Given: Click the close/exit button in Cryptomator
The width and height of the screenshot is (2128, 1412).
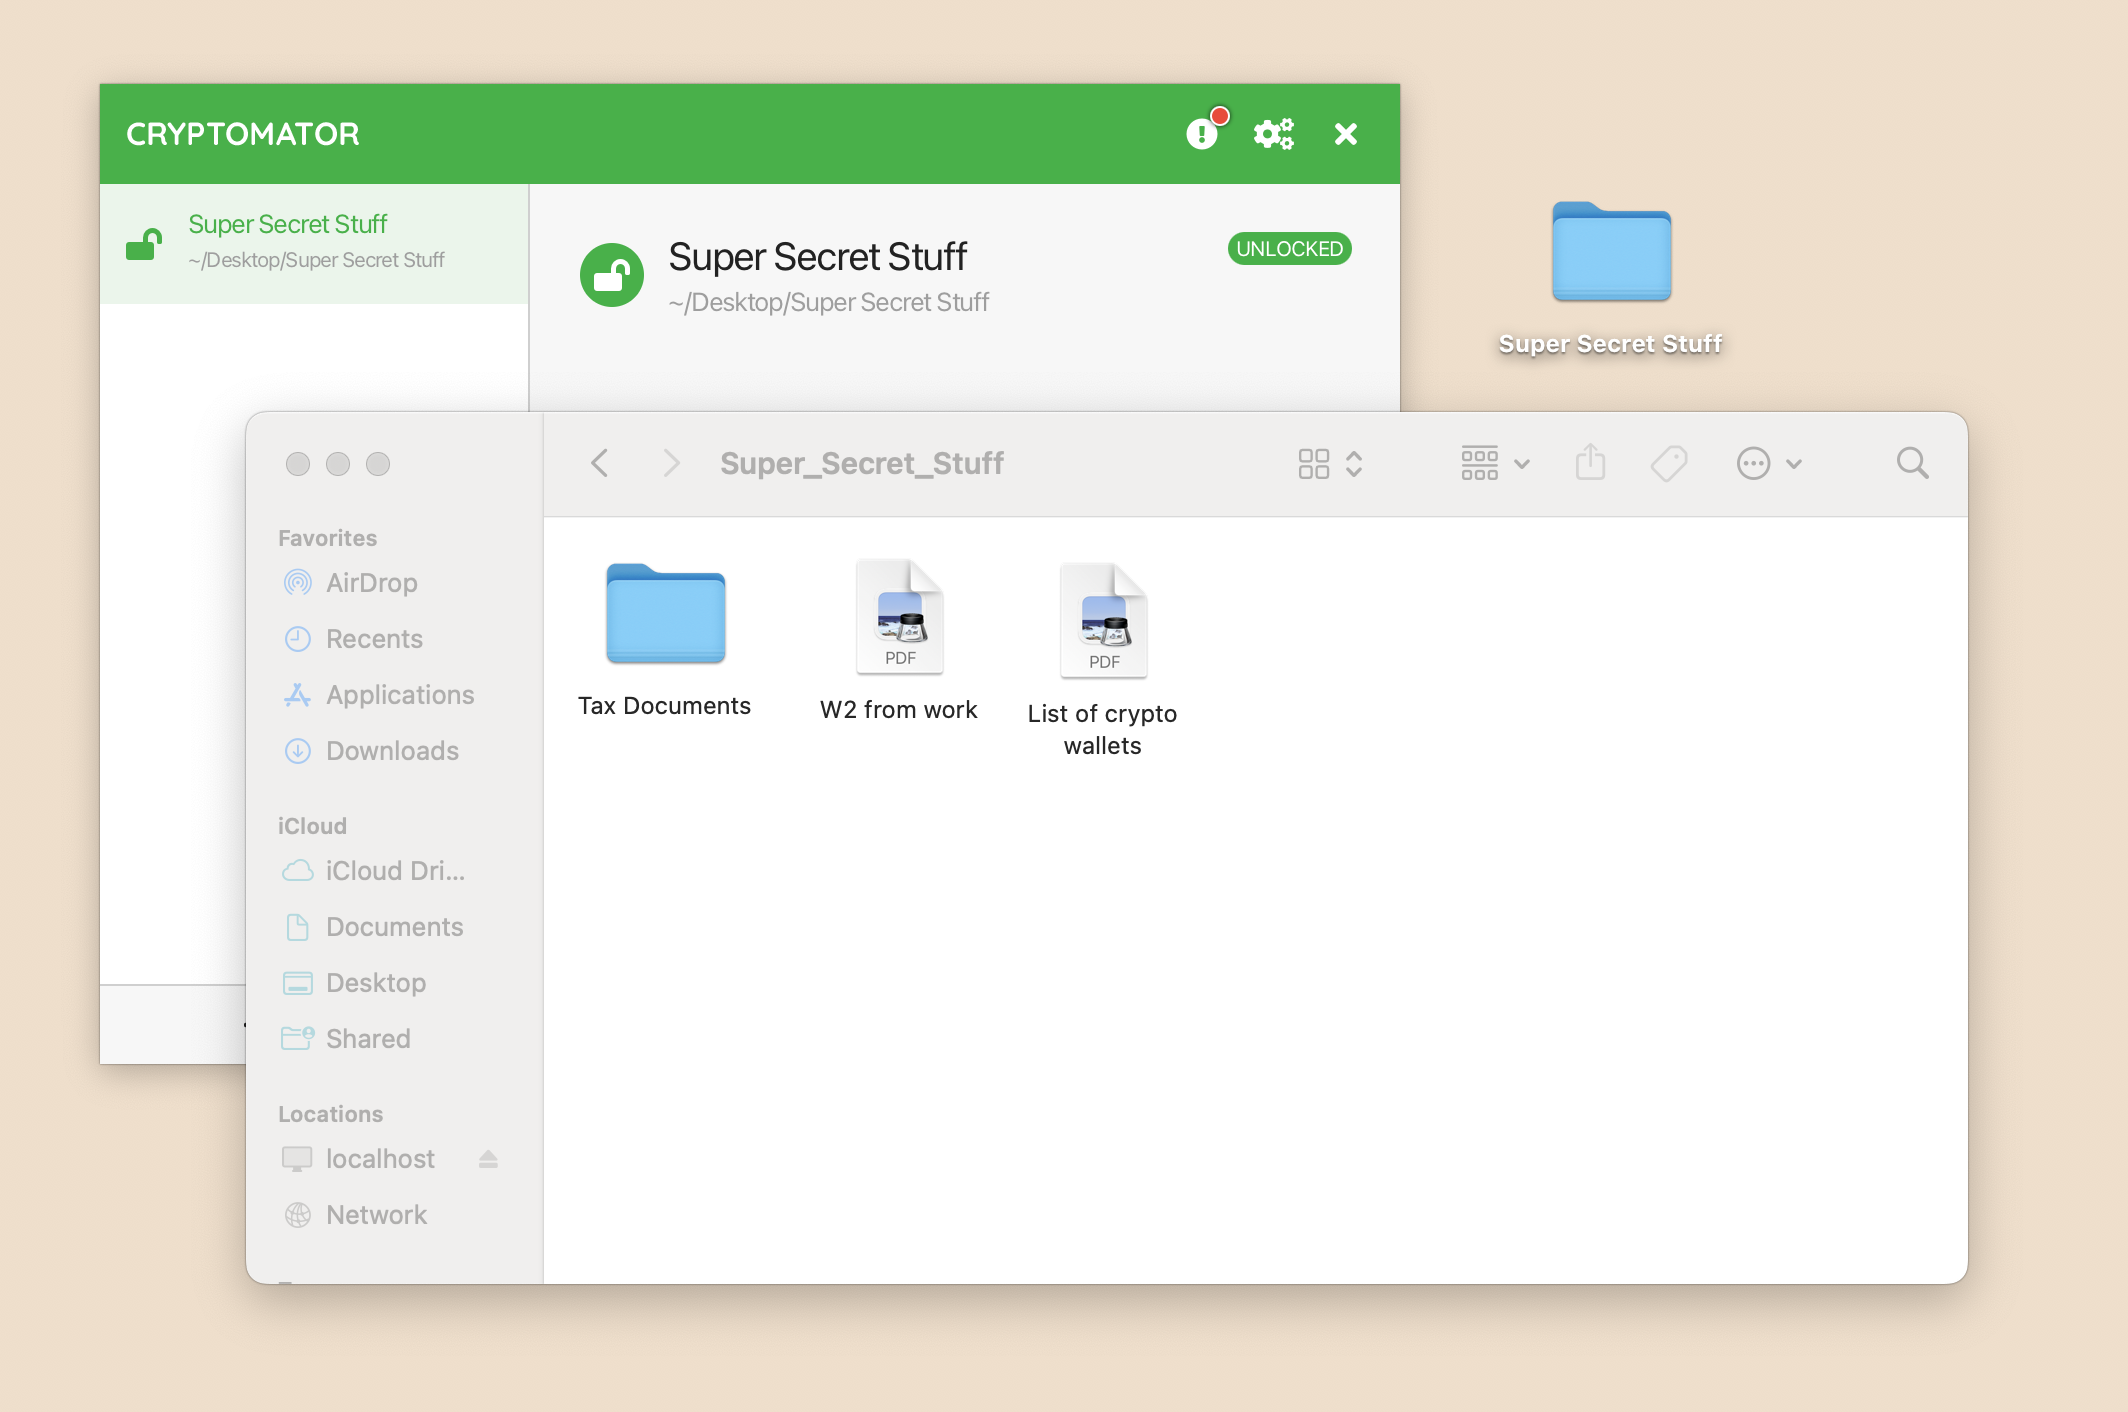Looking at the screenshot, I should (1345, 134).
